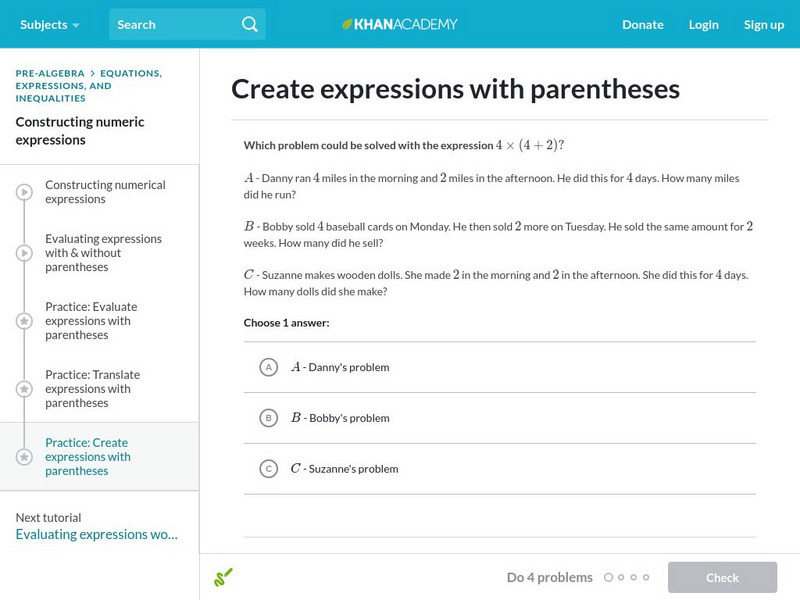This screenshot has width=800, height=600.
Task: Click play icon beside Evaluating expressions with & without parentheses
Action: coord(24,253)
